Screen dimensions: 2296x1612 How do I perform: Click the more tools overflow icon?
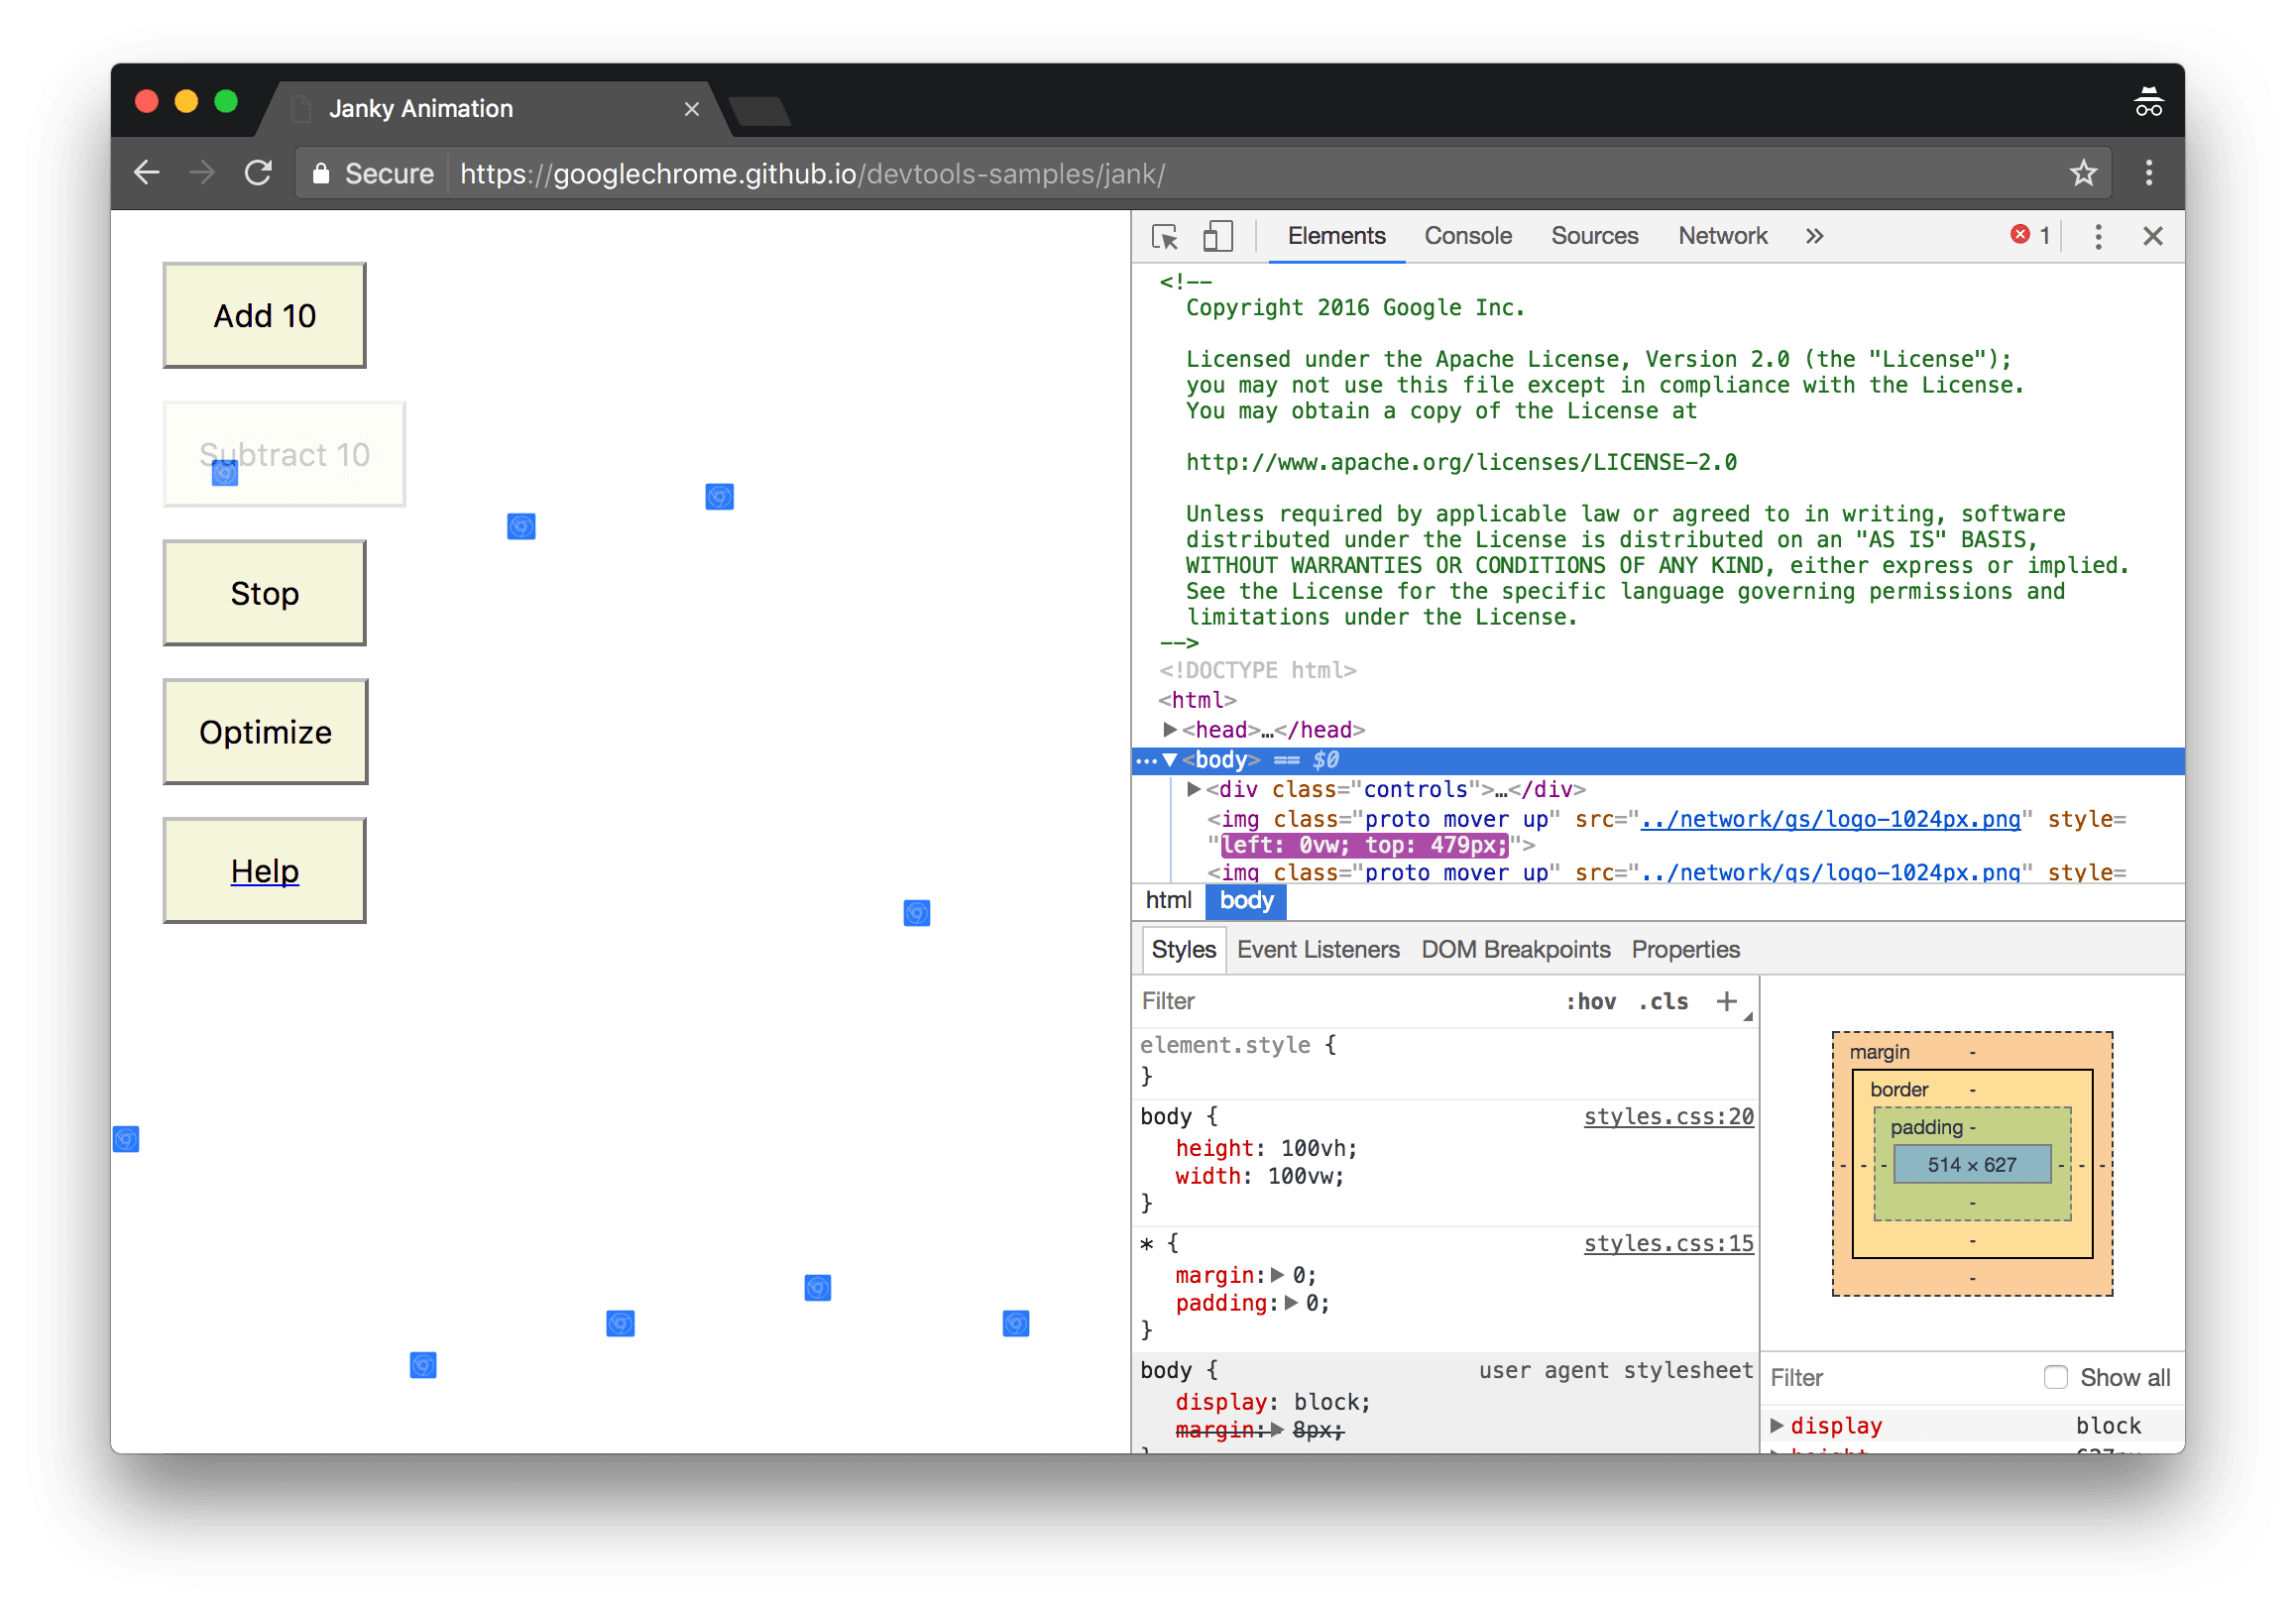pyautogui.click(x=1814, y=236)
